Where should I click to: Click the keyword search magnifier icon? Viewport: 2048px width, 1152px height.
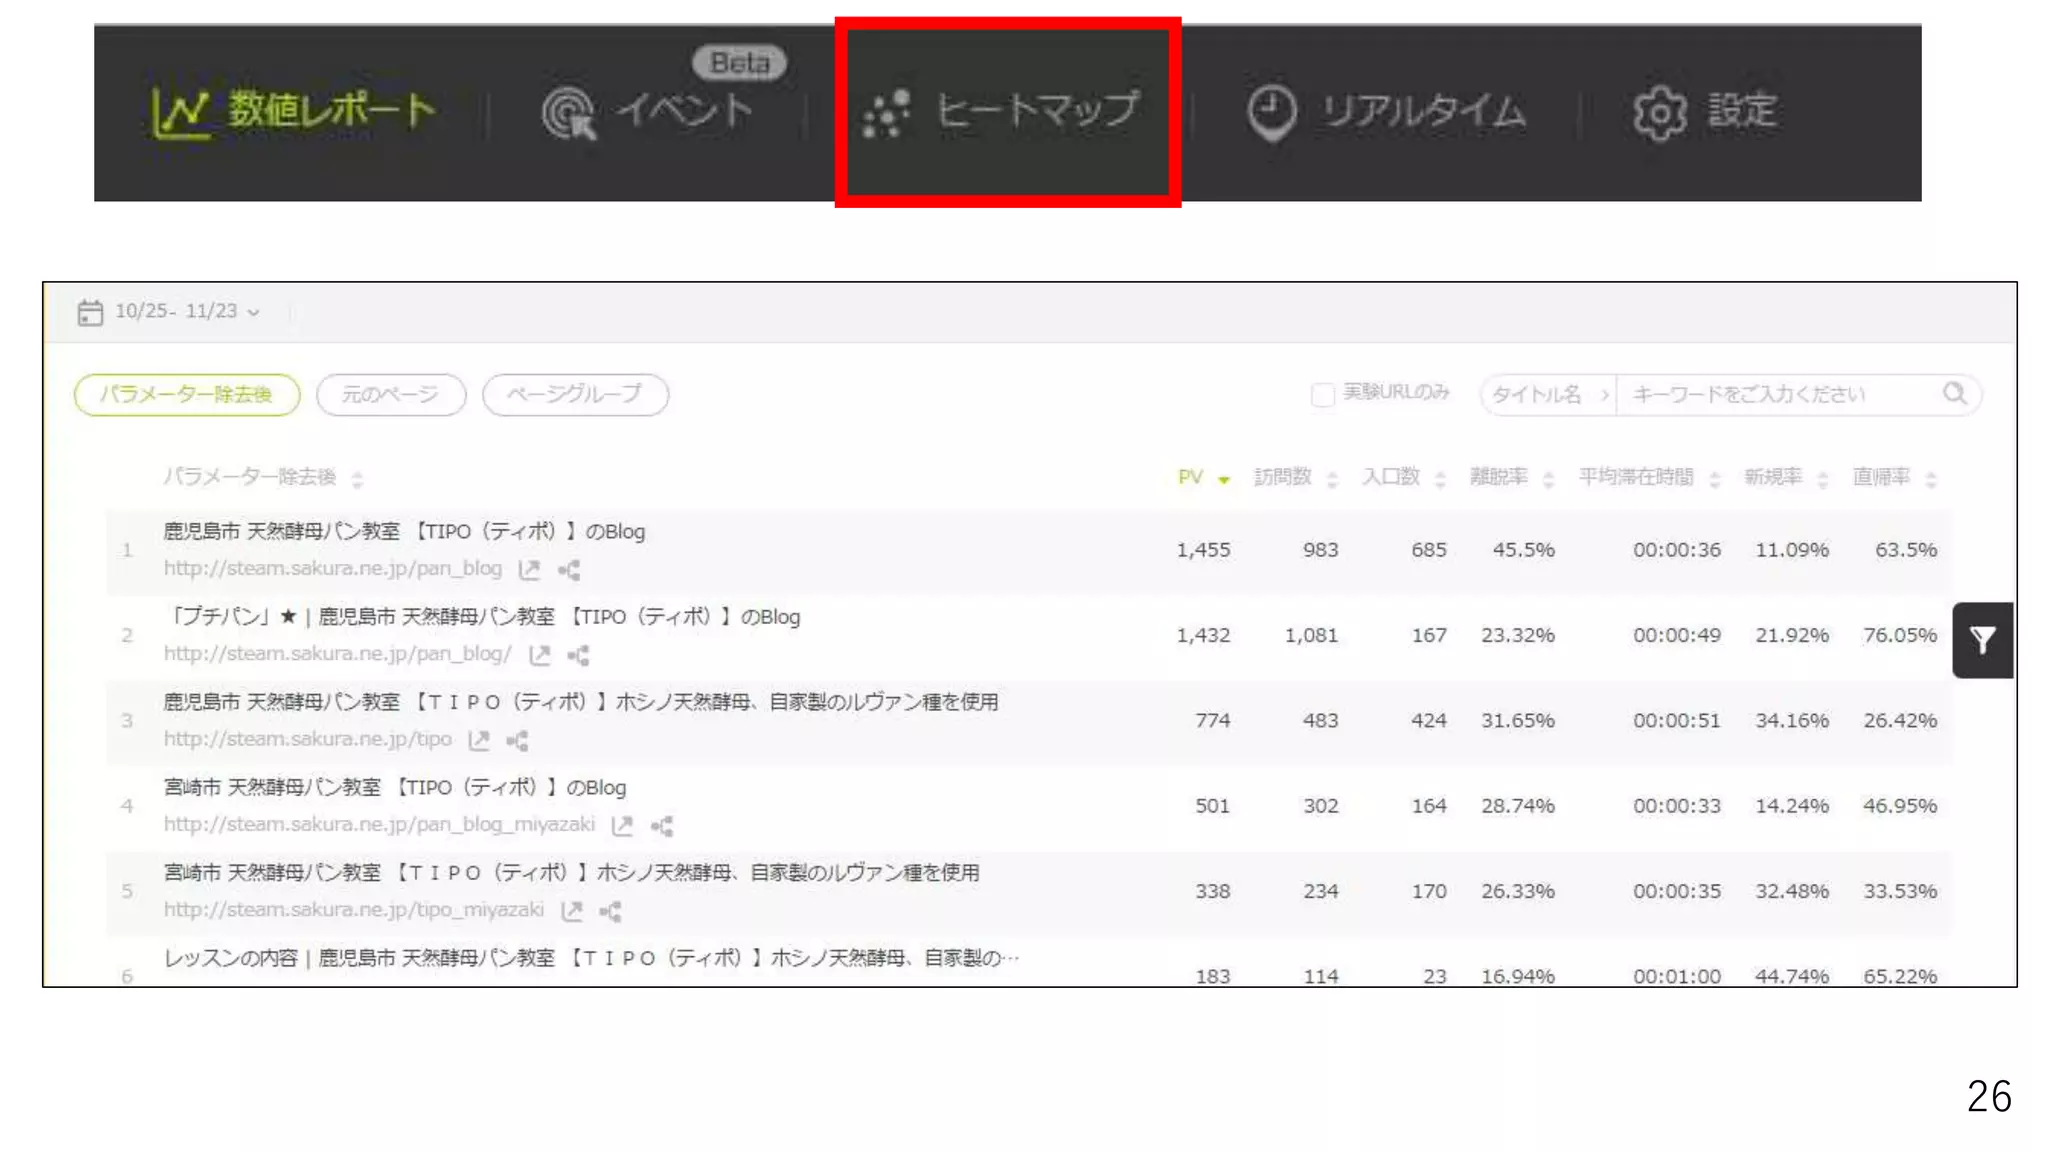point(1954,393)
